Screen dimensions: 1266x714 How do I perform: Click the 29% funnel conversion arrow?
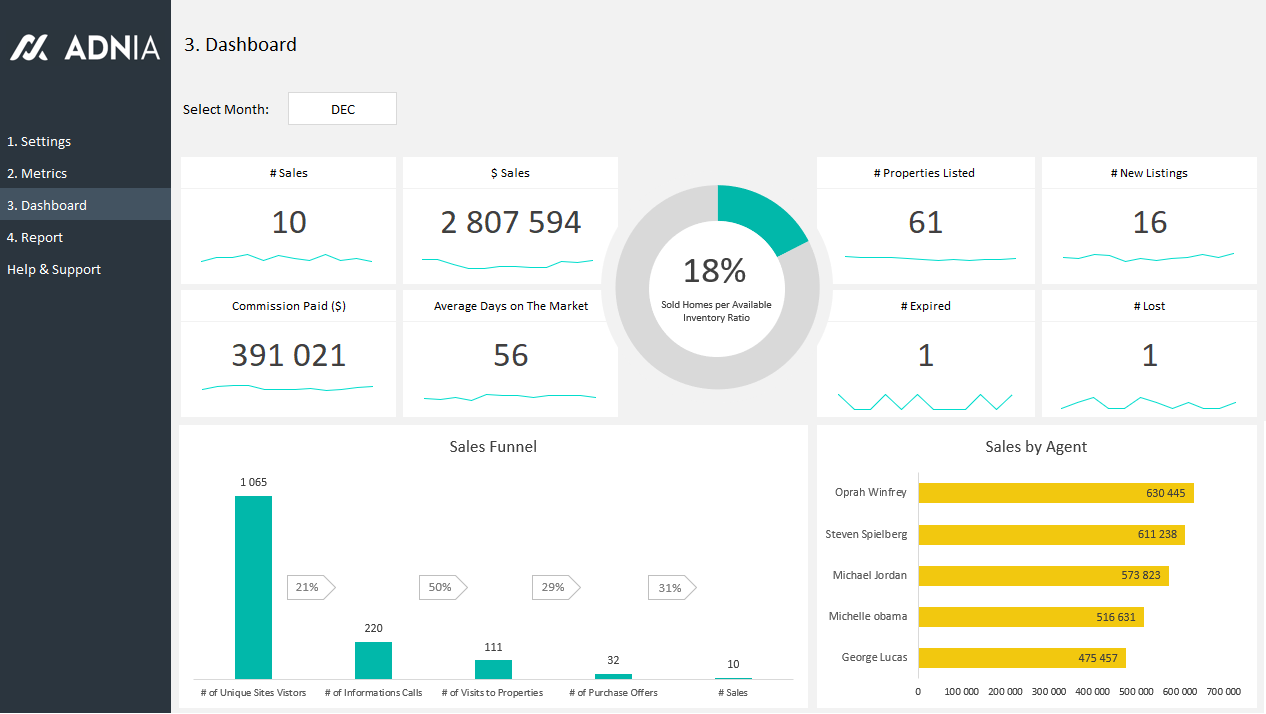coord(555,587)
